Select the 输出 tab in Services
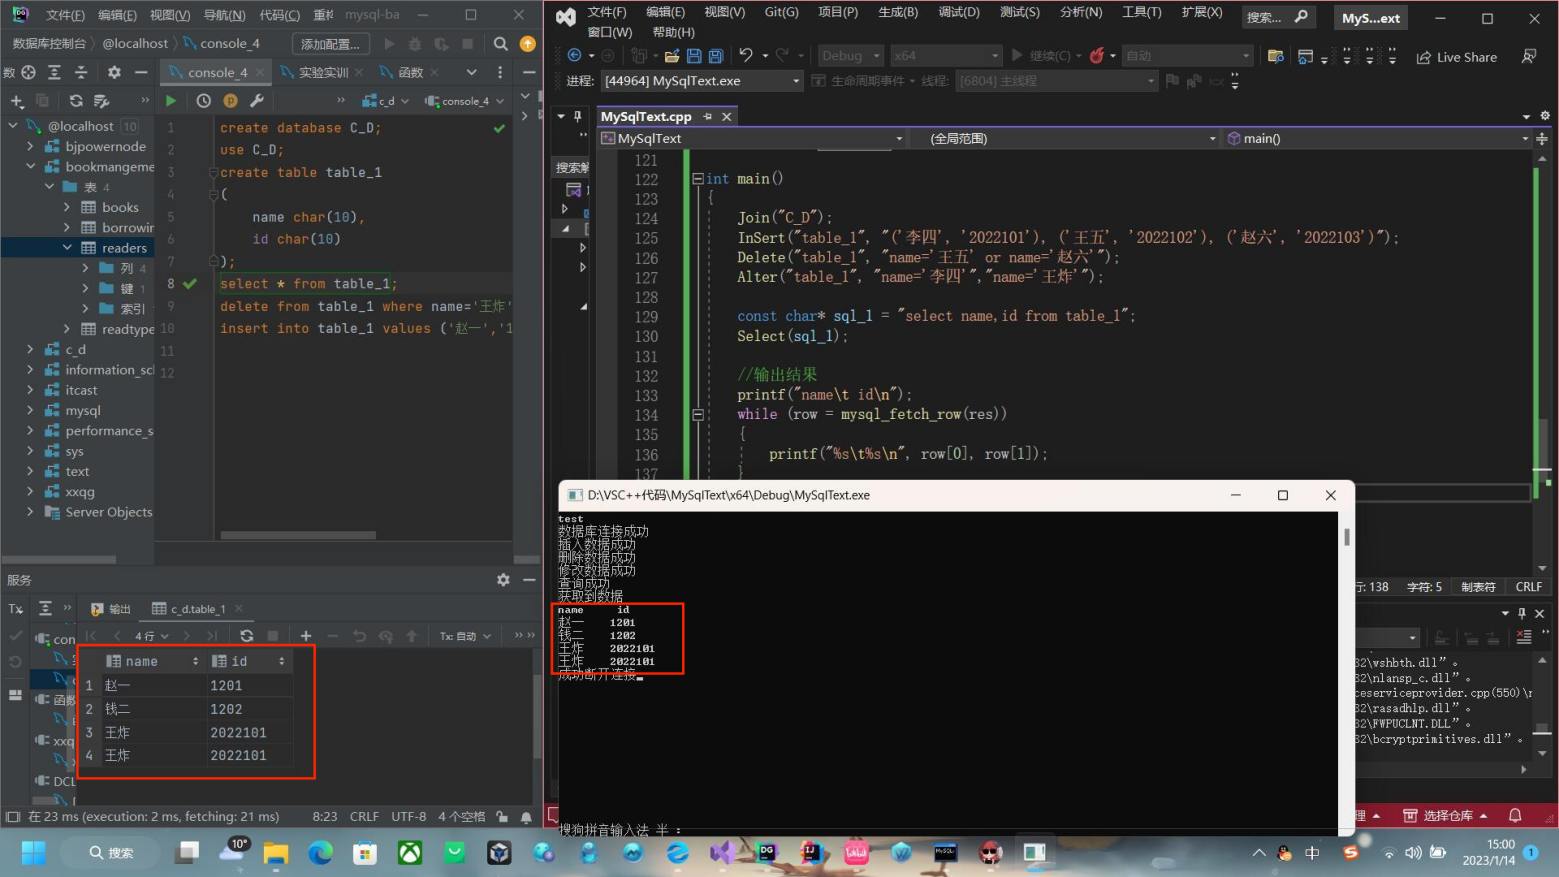 pos(111,609)
